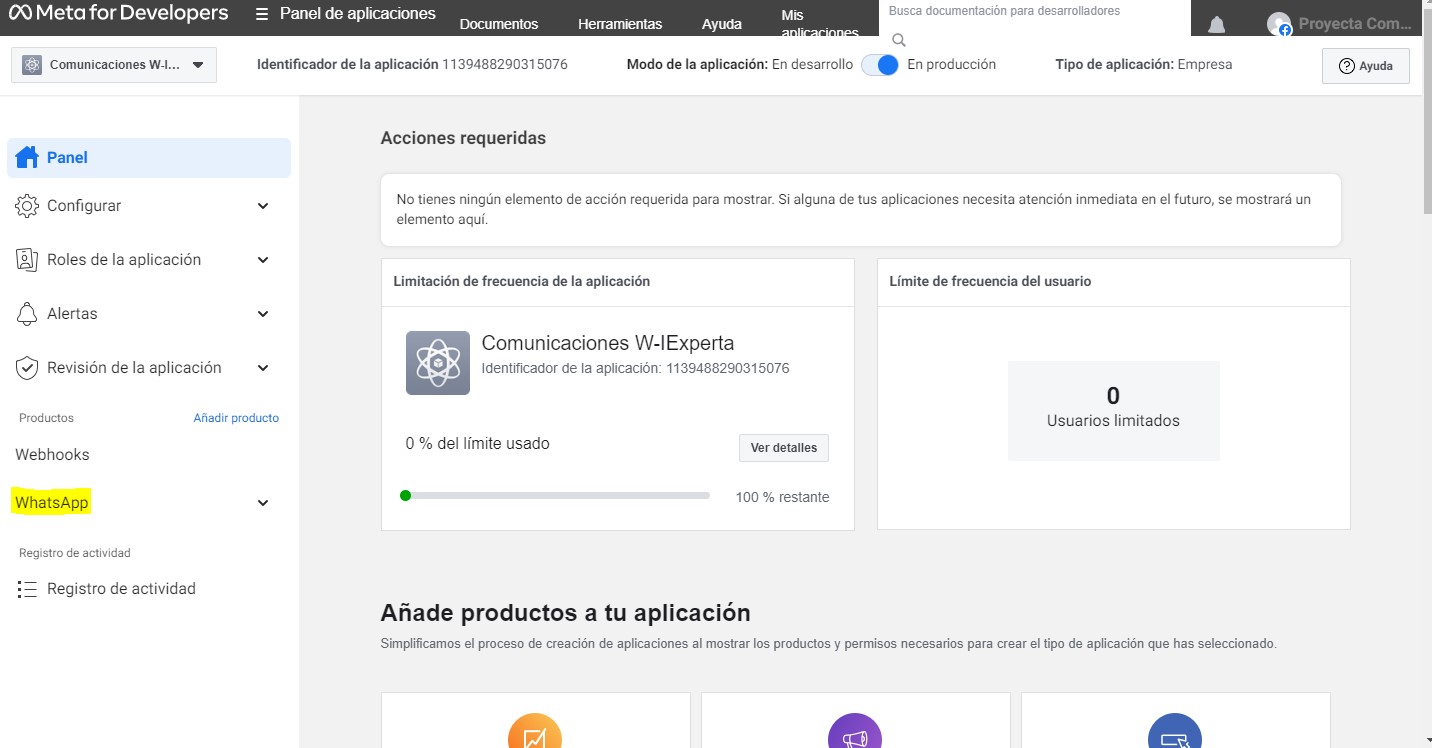The height and width of the screenshot is (748, 1432).
Task: Click Añade productos a tu aplicación heading
Action: pyautogui.click(x=566, y=612)
